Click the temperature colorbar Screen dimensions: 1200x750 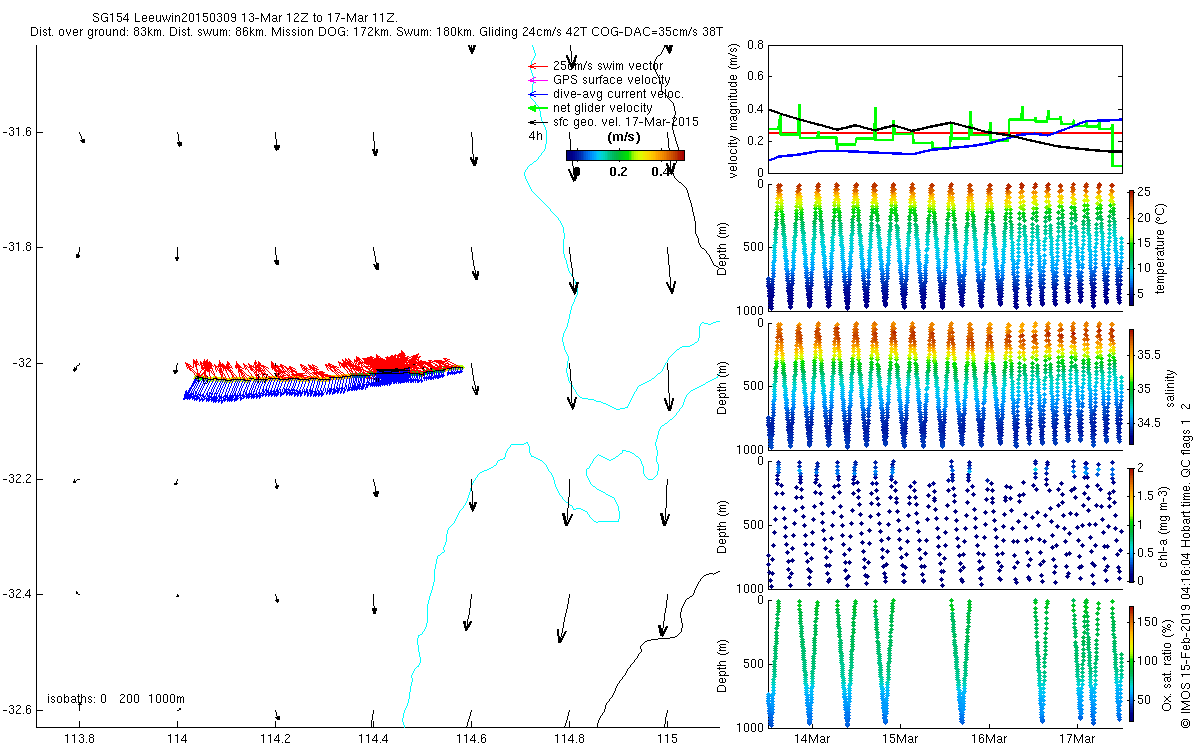(x=1131, y=246)
